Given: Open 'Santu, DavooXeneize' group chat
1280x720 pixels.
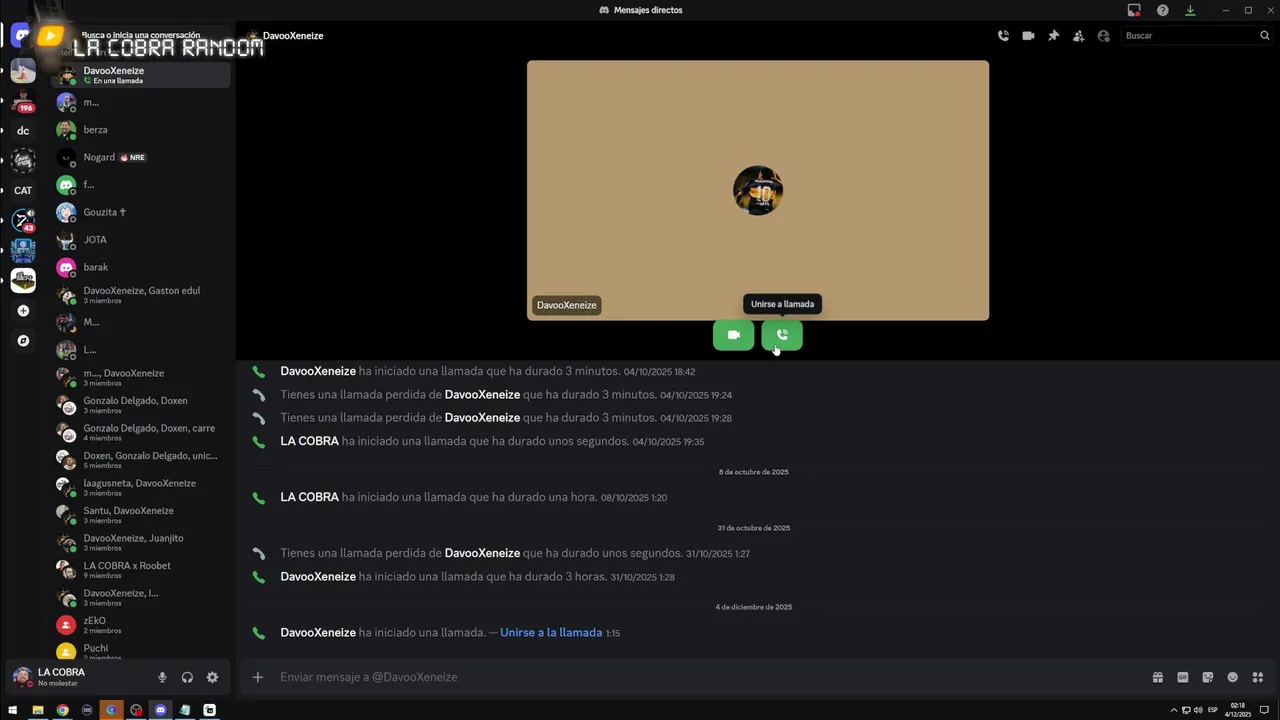Looking at the screenshot, I should 141,515.
